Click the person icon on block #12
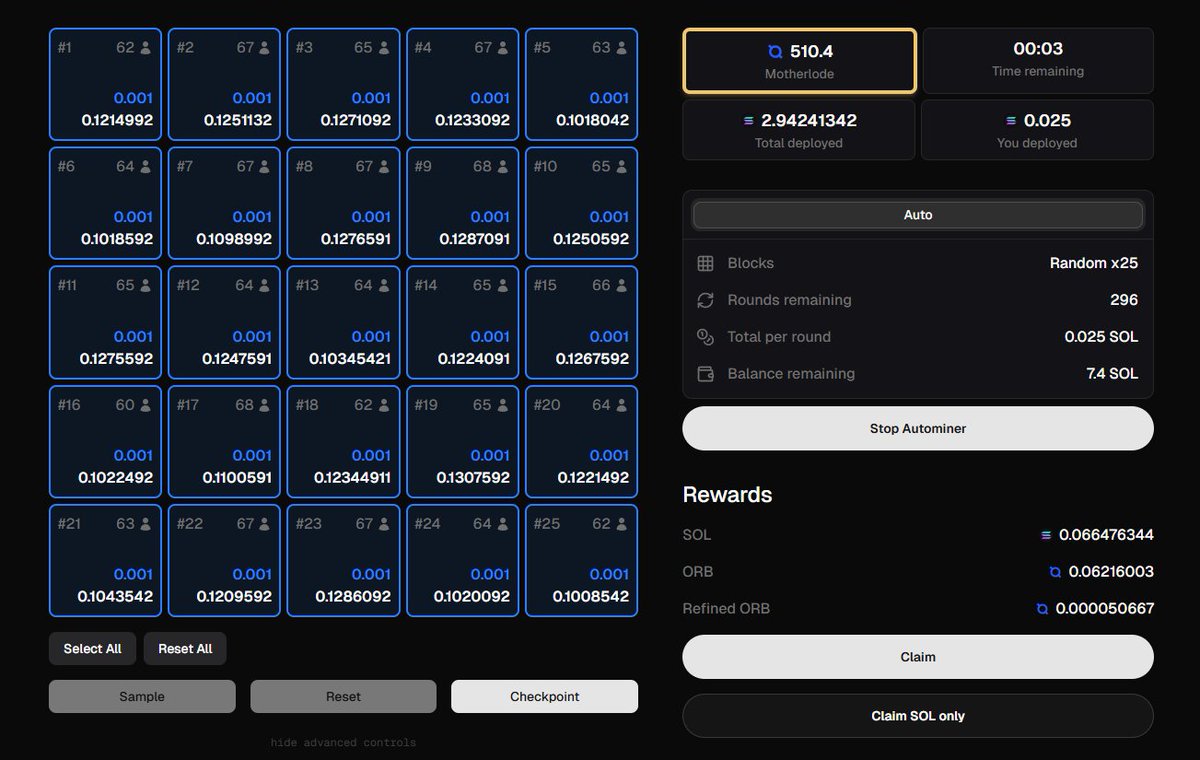 click(265, 285)
